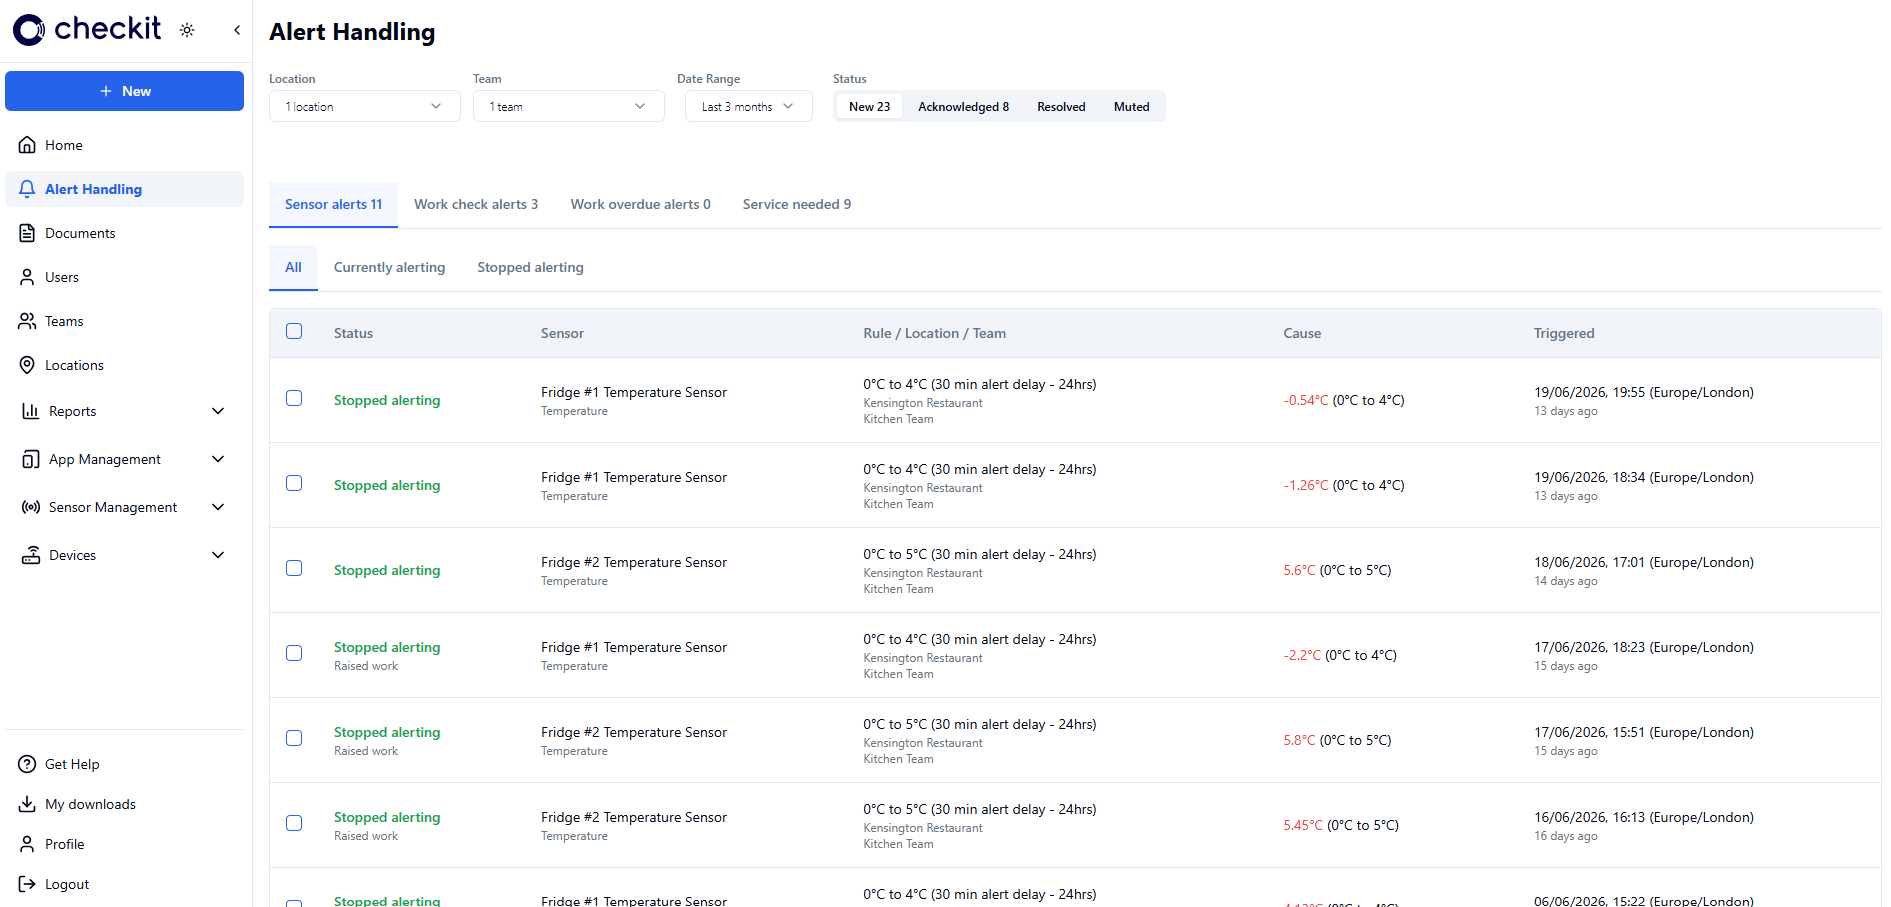
Task: Open Get Help question mark icon
Action: [x=27, y=764]
